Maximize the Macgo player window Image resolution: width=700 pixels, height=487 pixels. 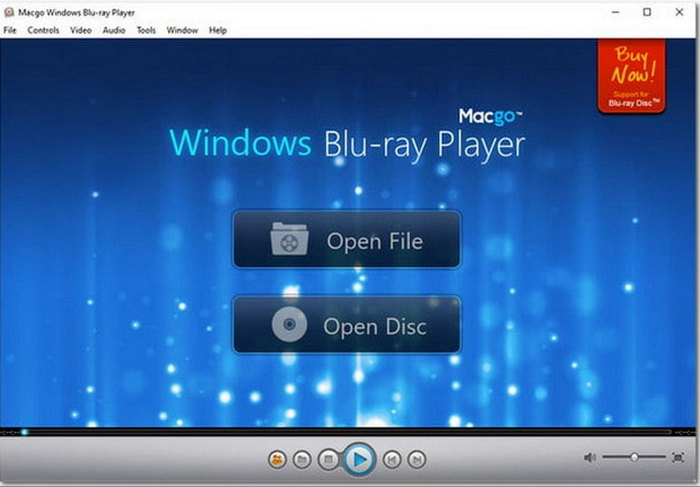click(647, 12)
